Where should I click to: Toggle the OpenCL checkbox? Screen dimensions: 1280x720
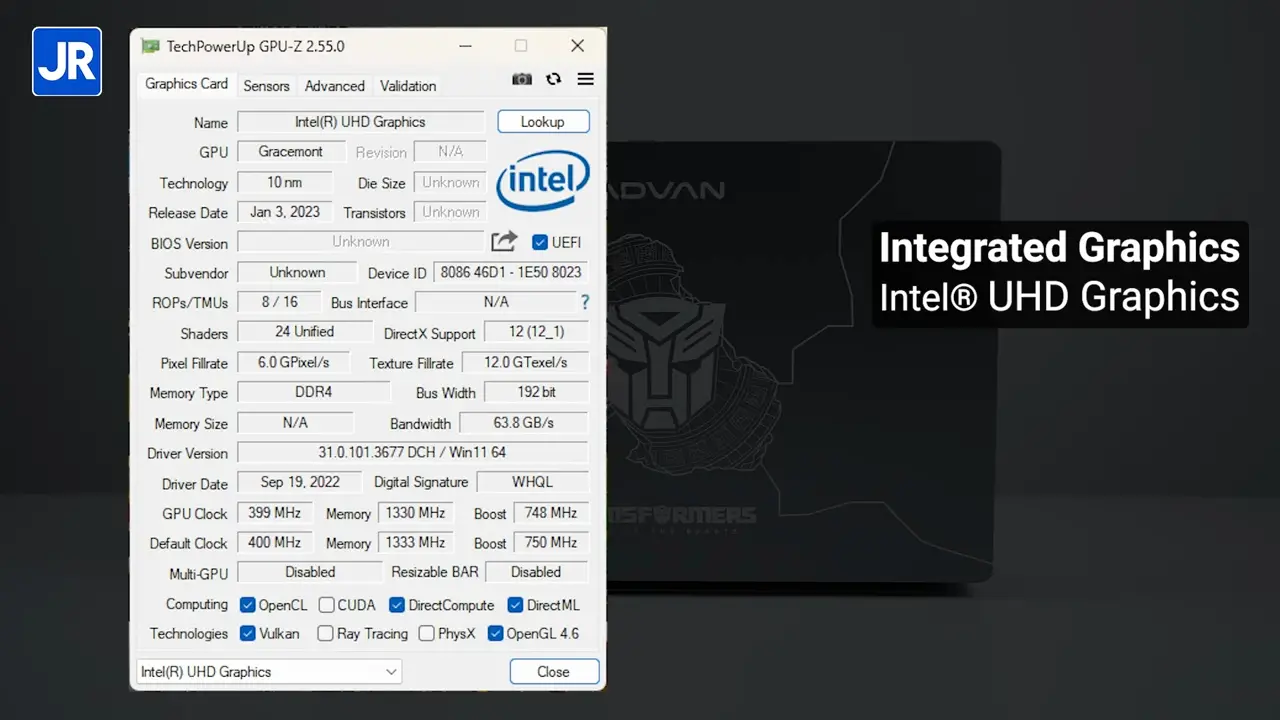pyautogui.click(x=248, y=605)
